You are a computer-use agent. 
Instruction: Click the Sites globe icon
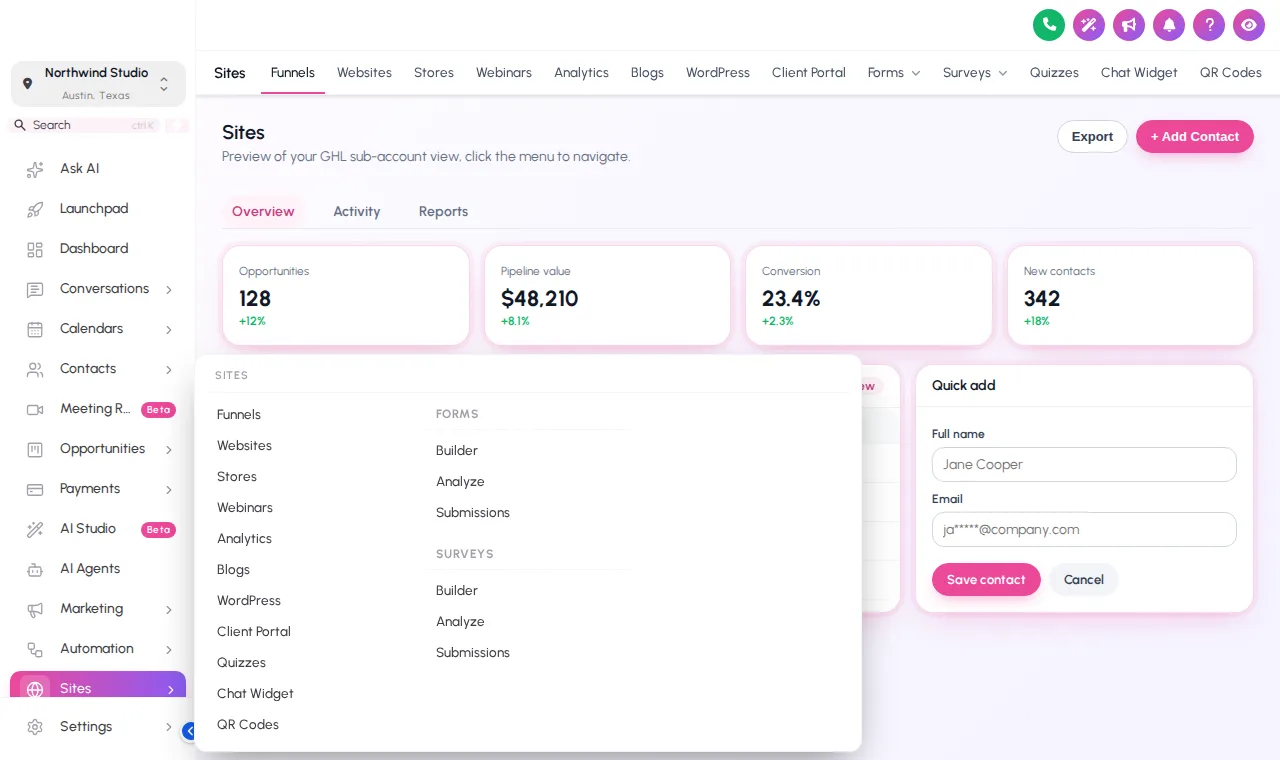[35, 689]
